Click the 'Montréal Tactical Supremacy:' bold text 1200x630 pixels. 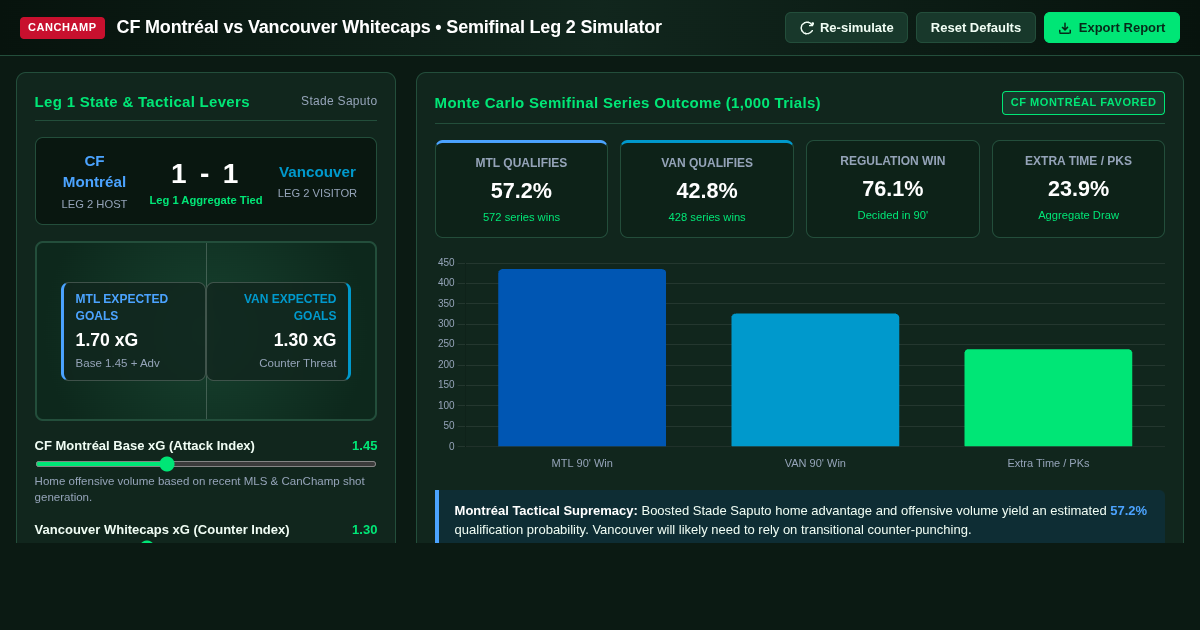point(546,510)
